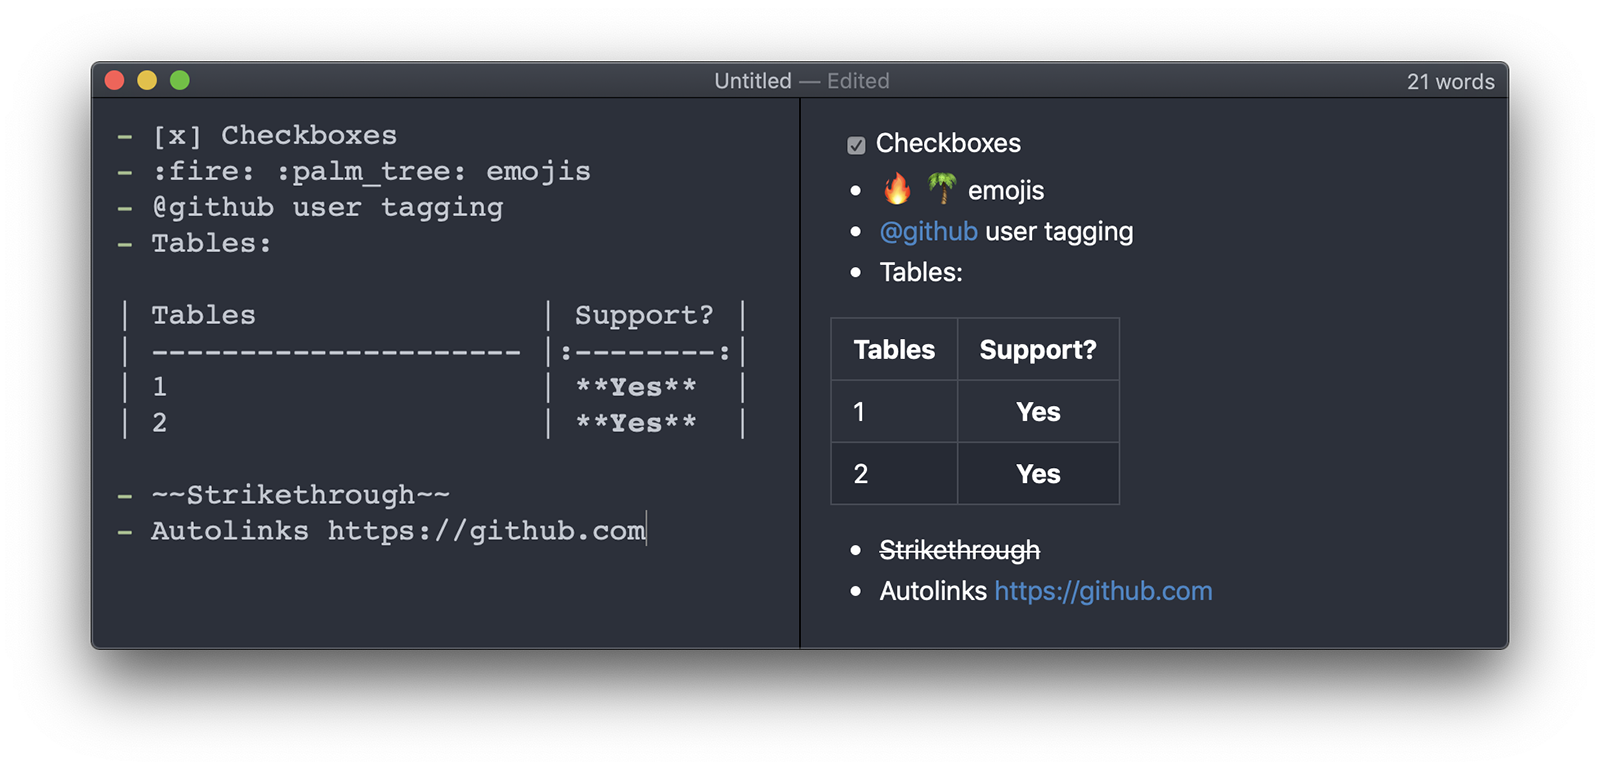Screen dimensions: 1600x770
Task: Click the fire emoji in the preview
Action: click(x=897, y=189)
